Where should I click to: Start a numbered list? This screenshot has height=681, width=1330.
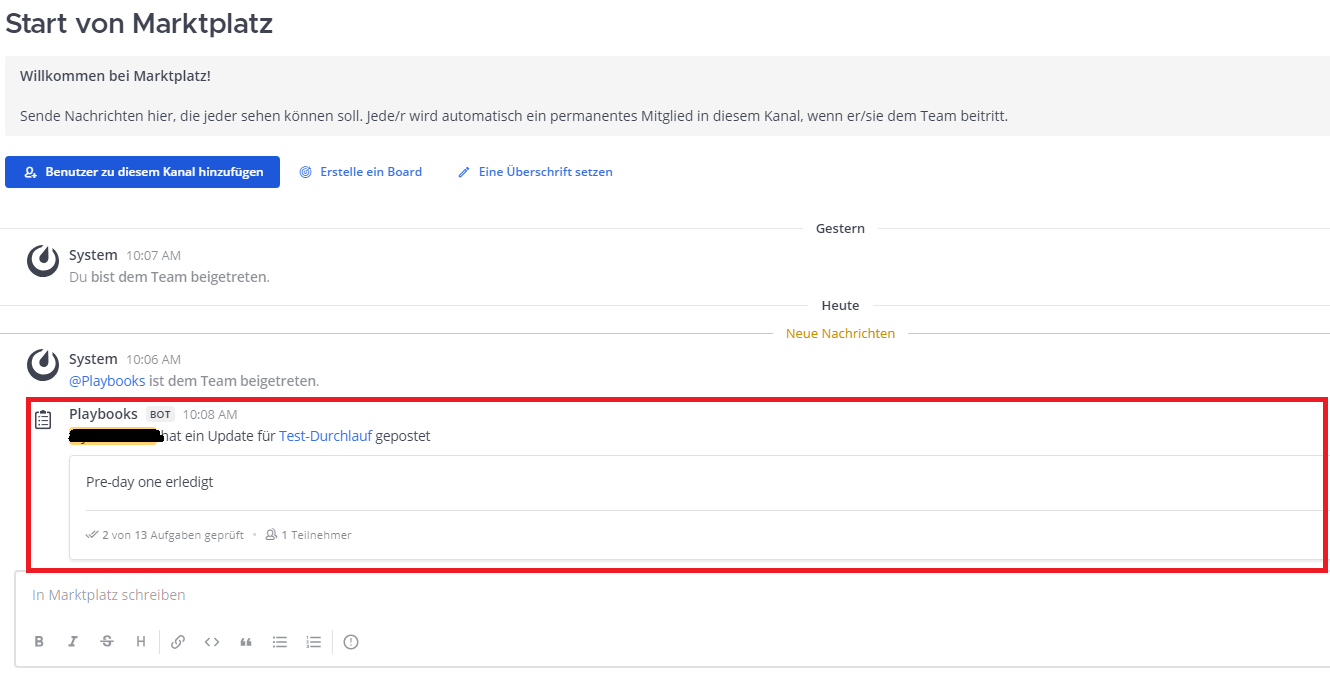(314, 642)
